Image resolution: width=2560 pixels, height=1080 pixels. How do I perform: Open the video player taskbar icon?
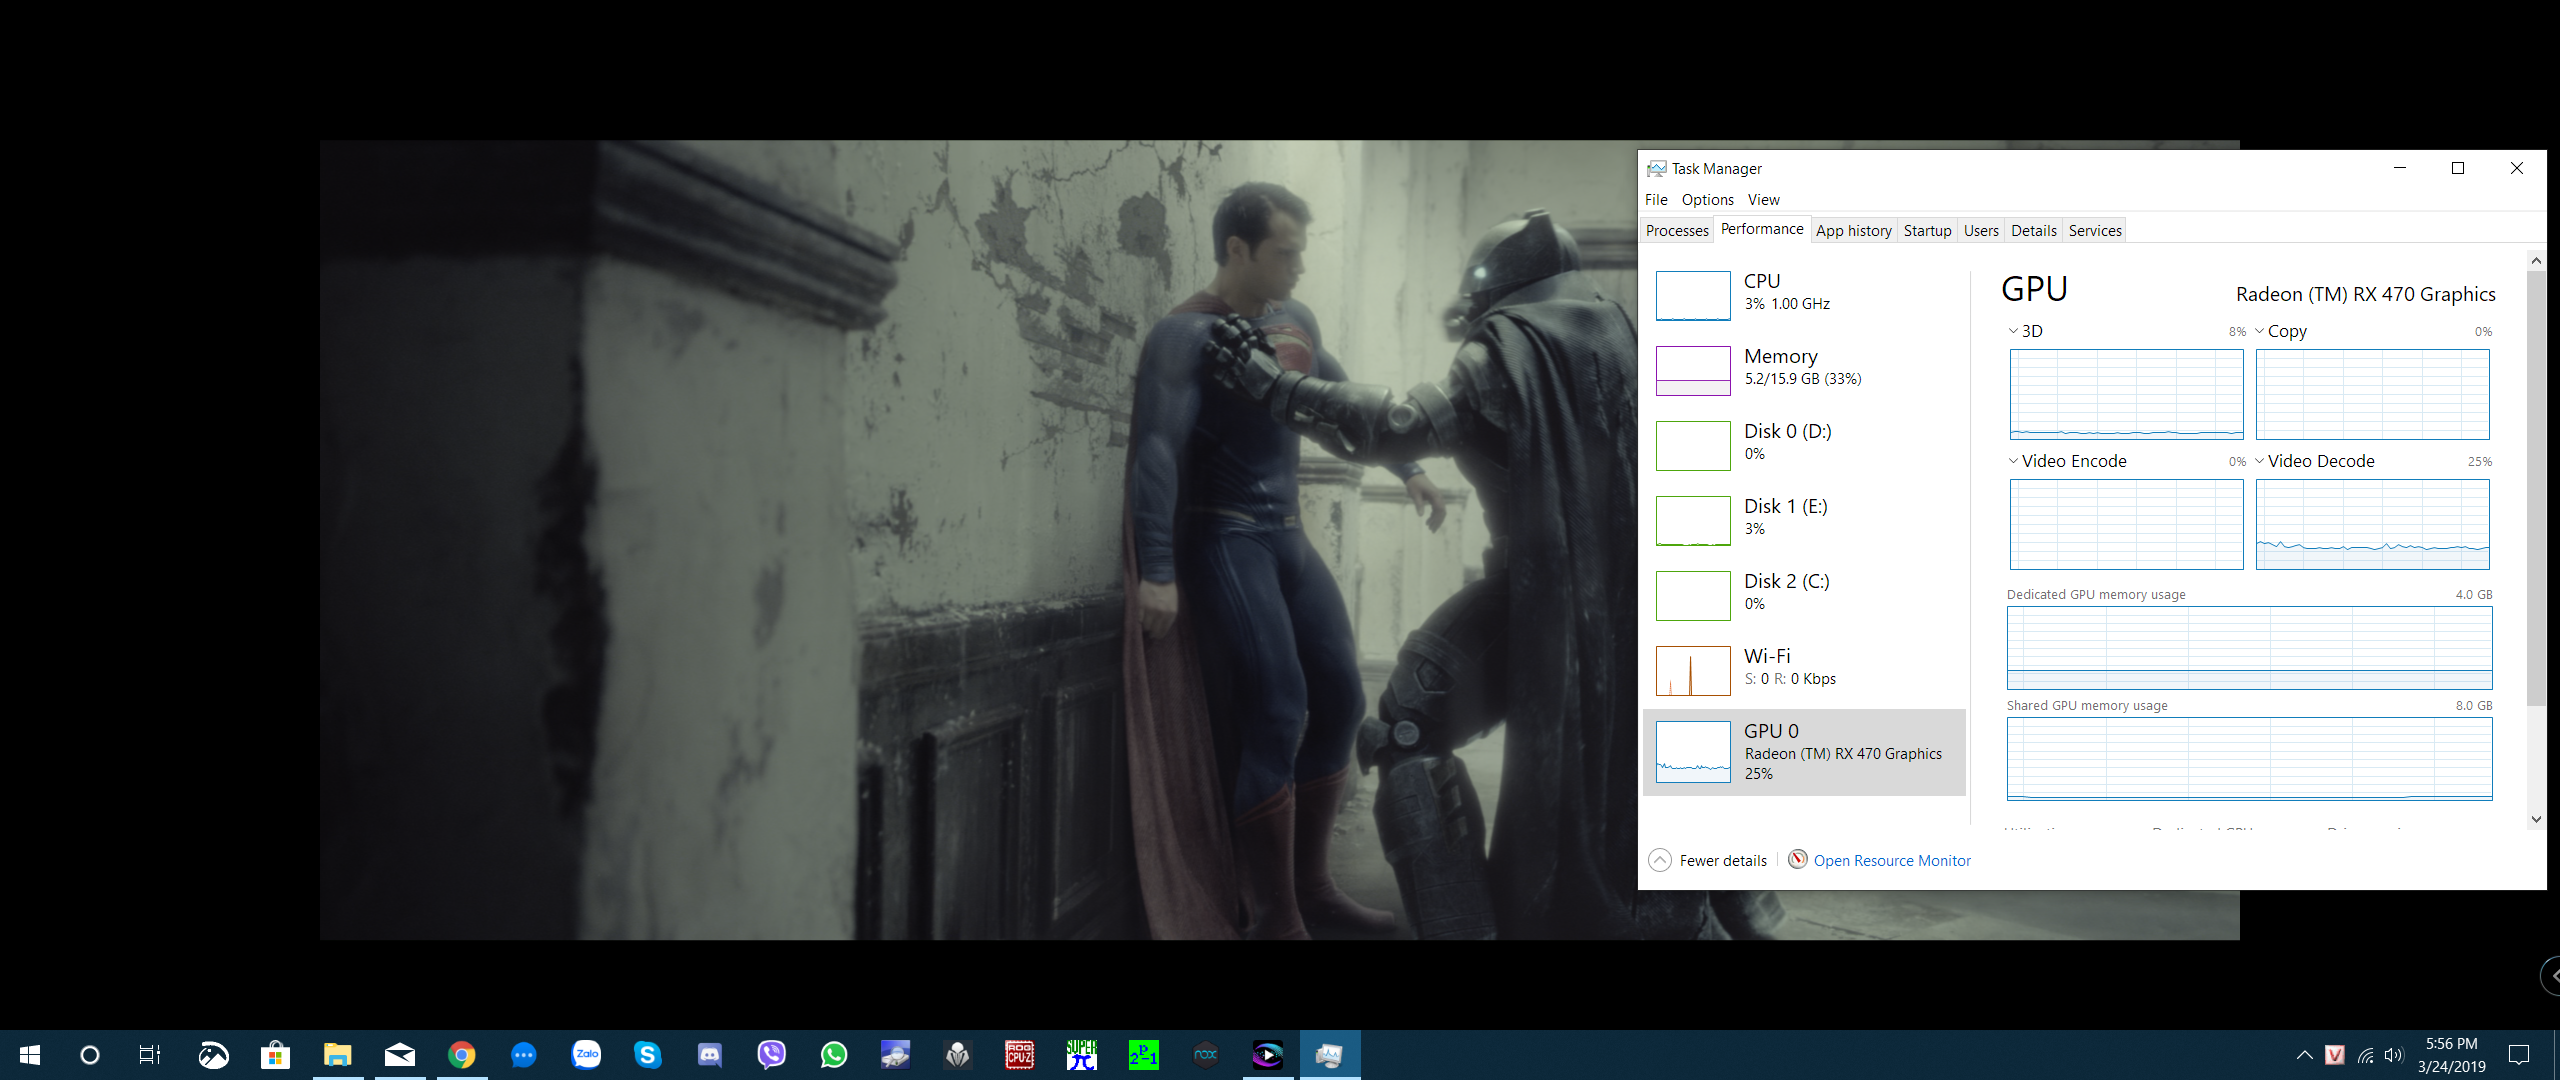1268,1055
